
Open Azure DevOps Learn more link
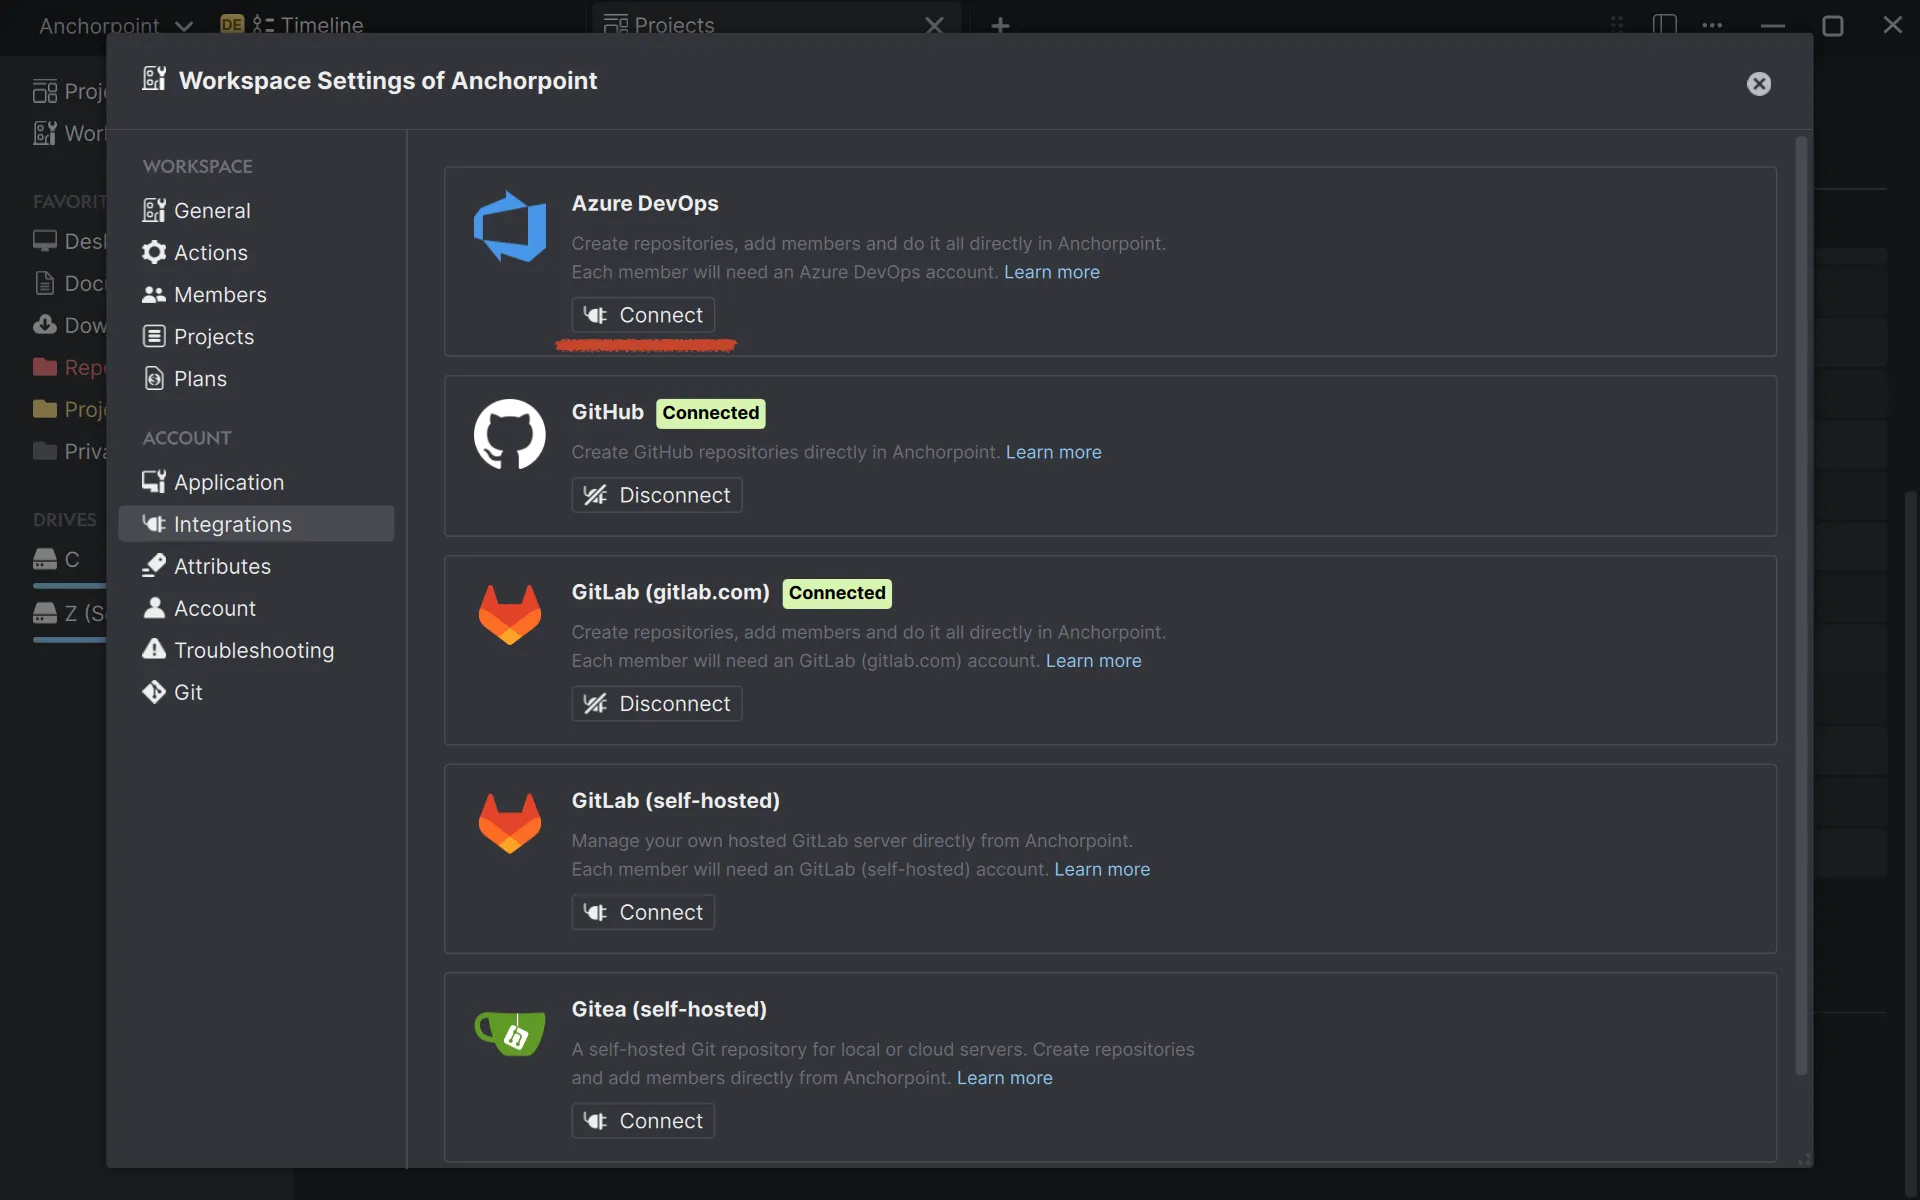tap(1051, 272)
